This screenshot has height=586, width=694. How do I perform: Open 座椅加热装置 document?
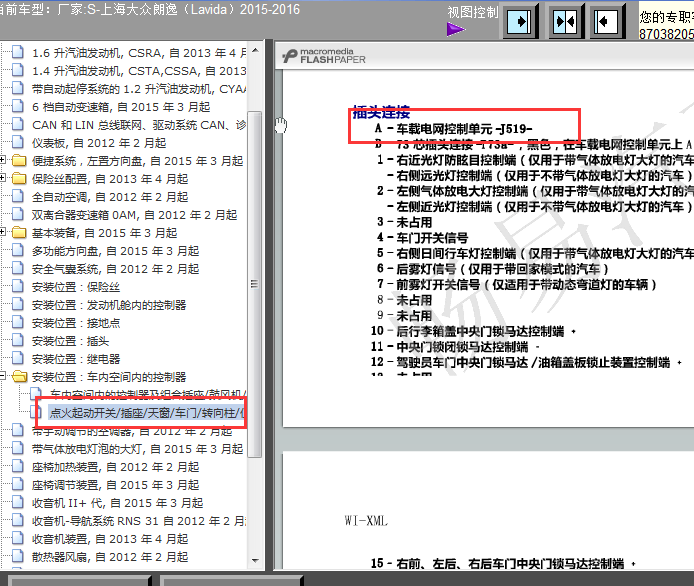[x=116, y=467]
